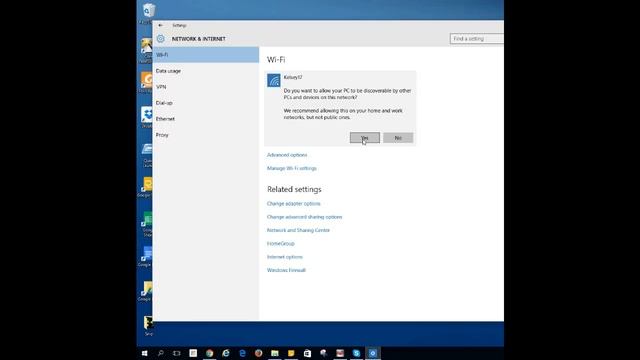This screenshot has width=640, height=360.
Task: Click Change adapter options
Action: point(294,204)
